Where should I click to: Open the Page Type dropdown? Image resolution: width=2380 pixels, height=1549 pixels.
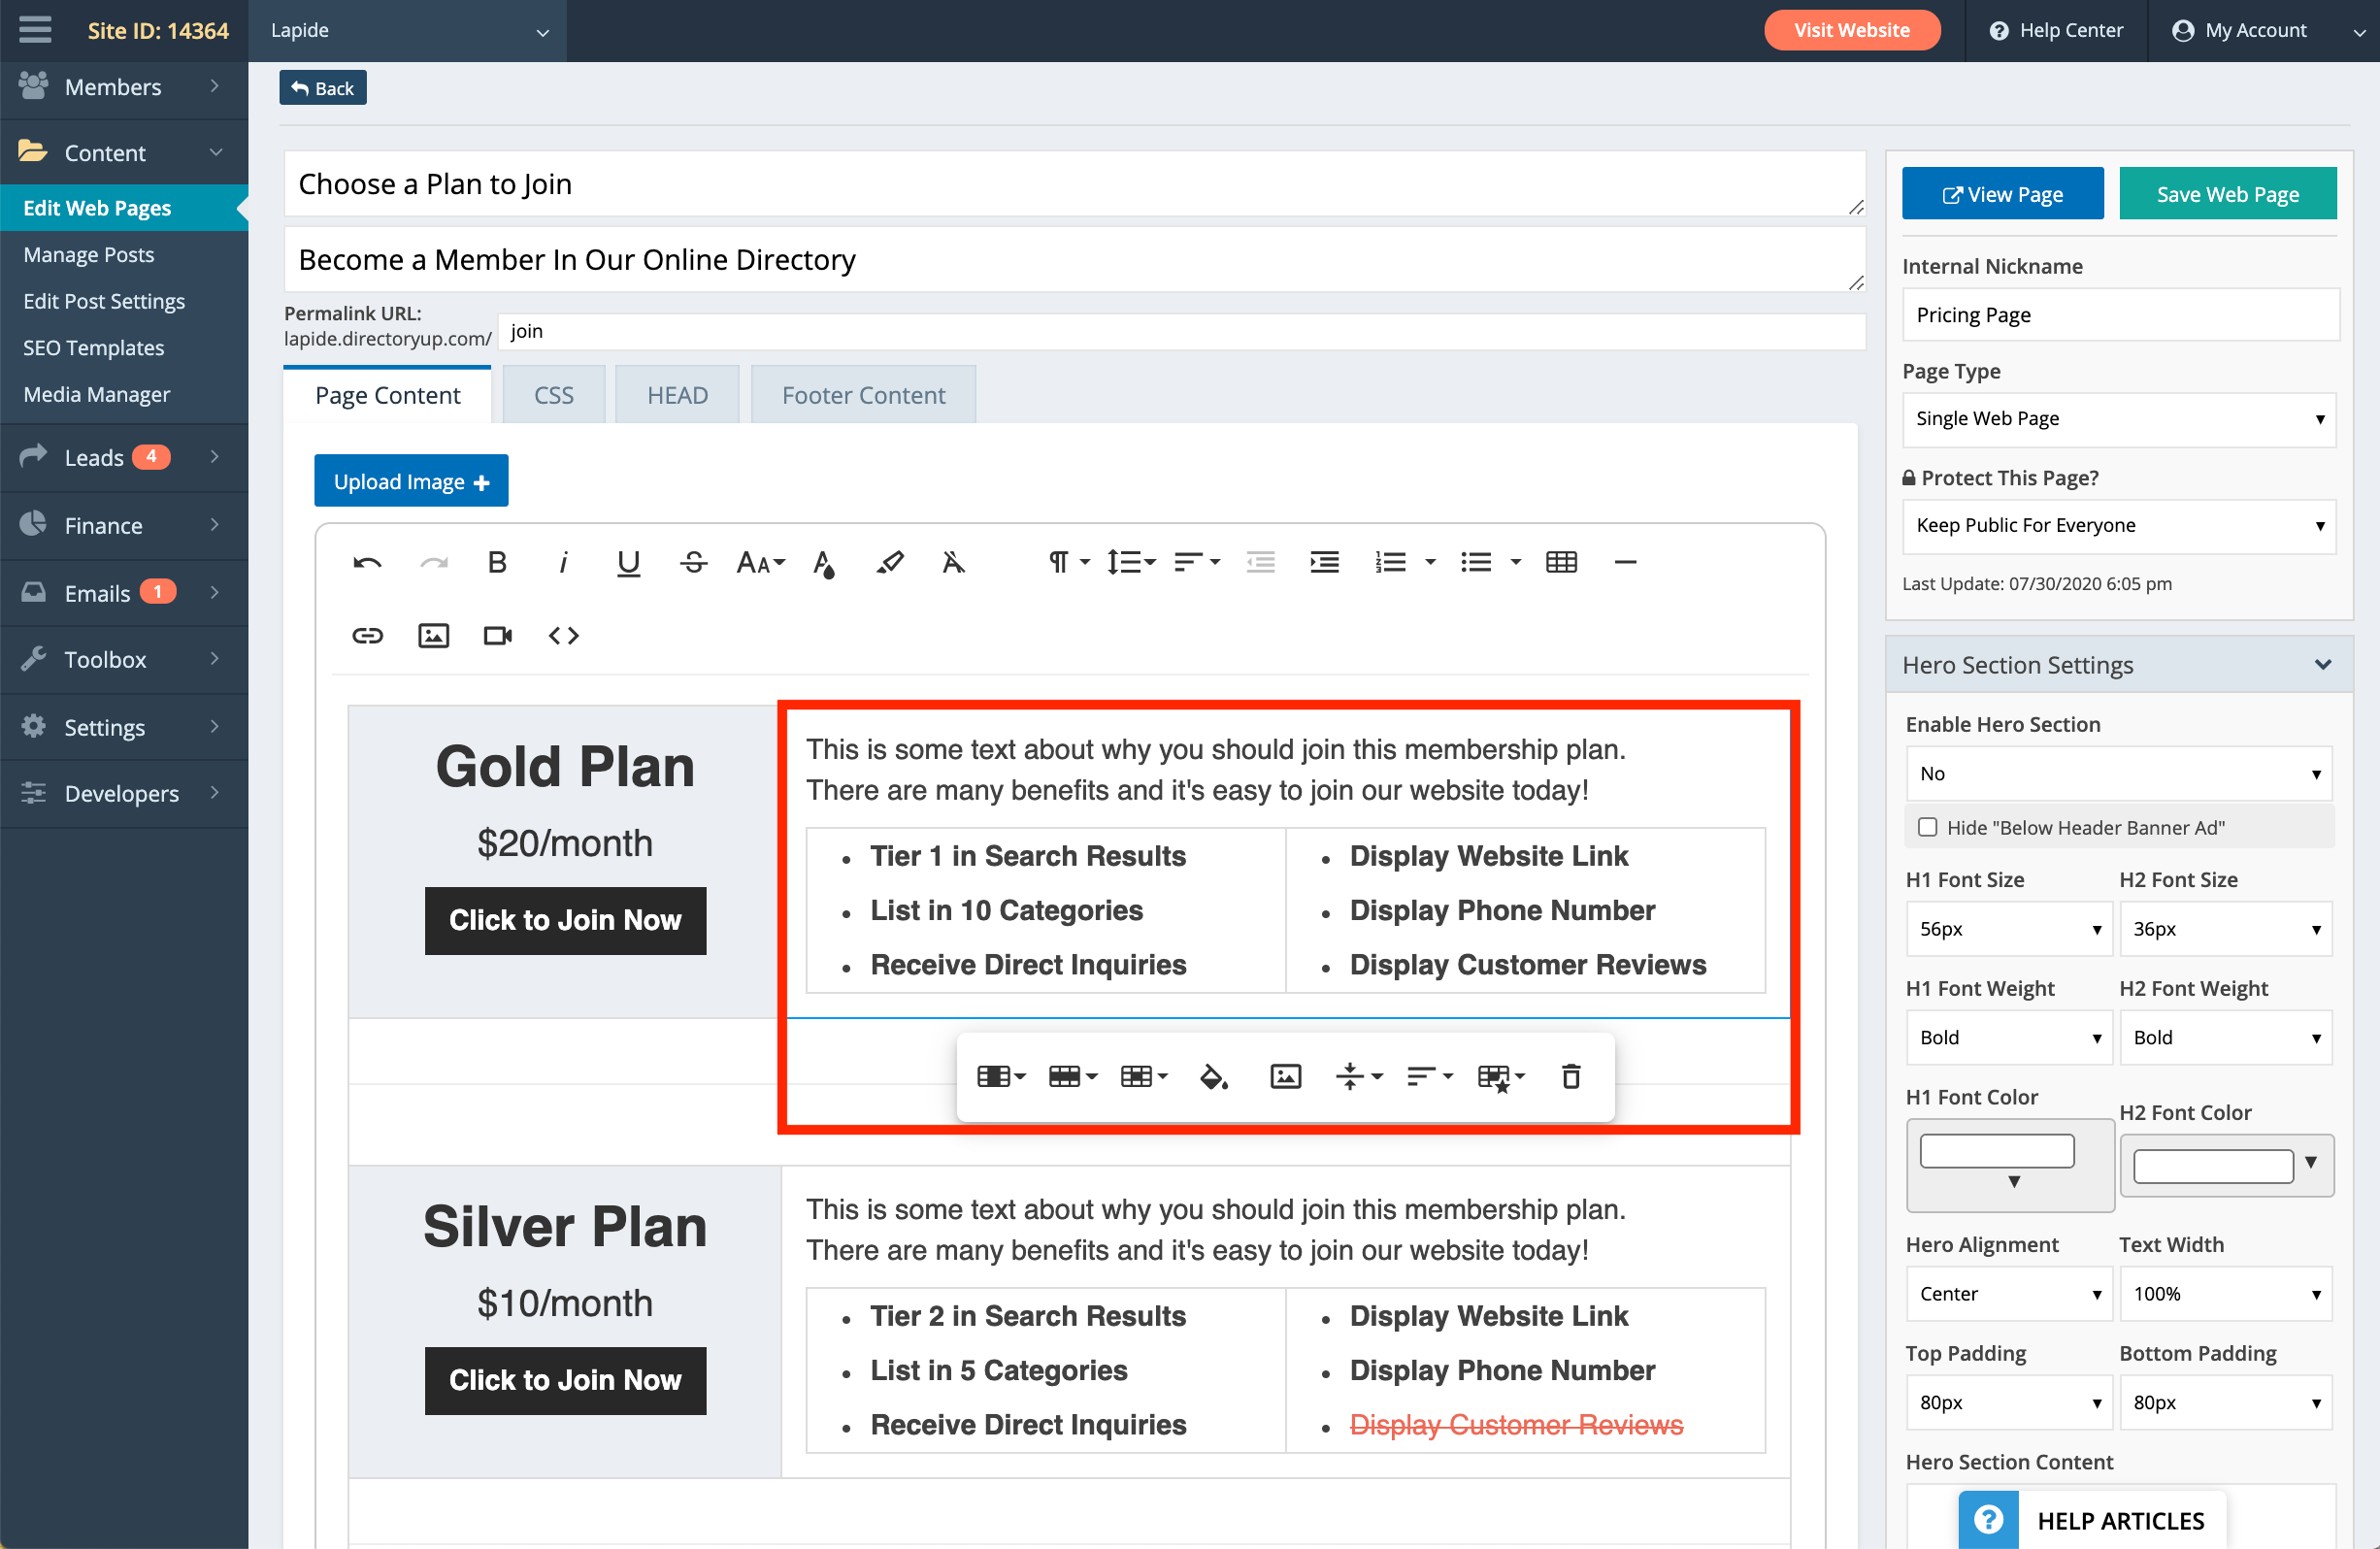click(x=2117, y=418)
